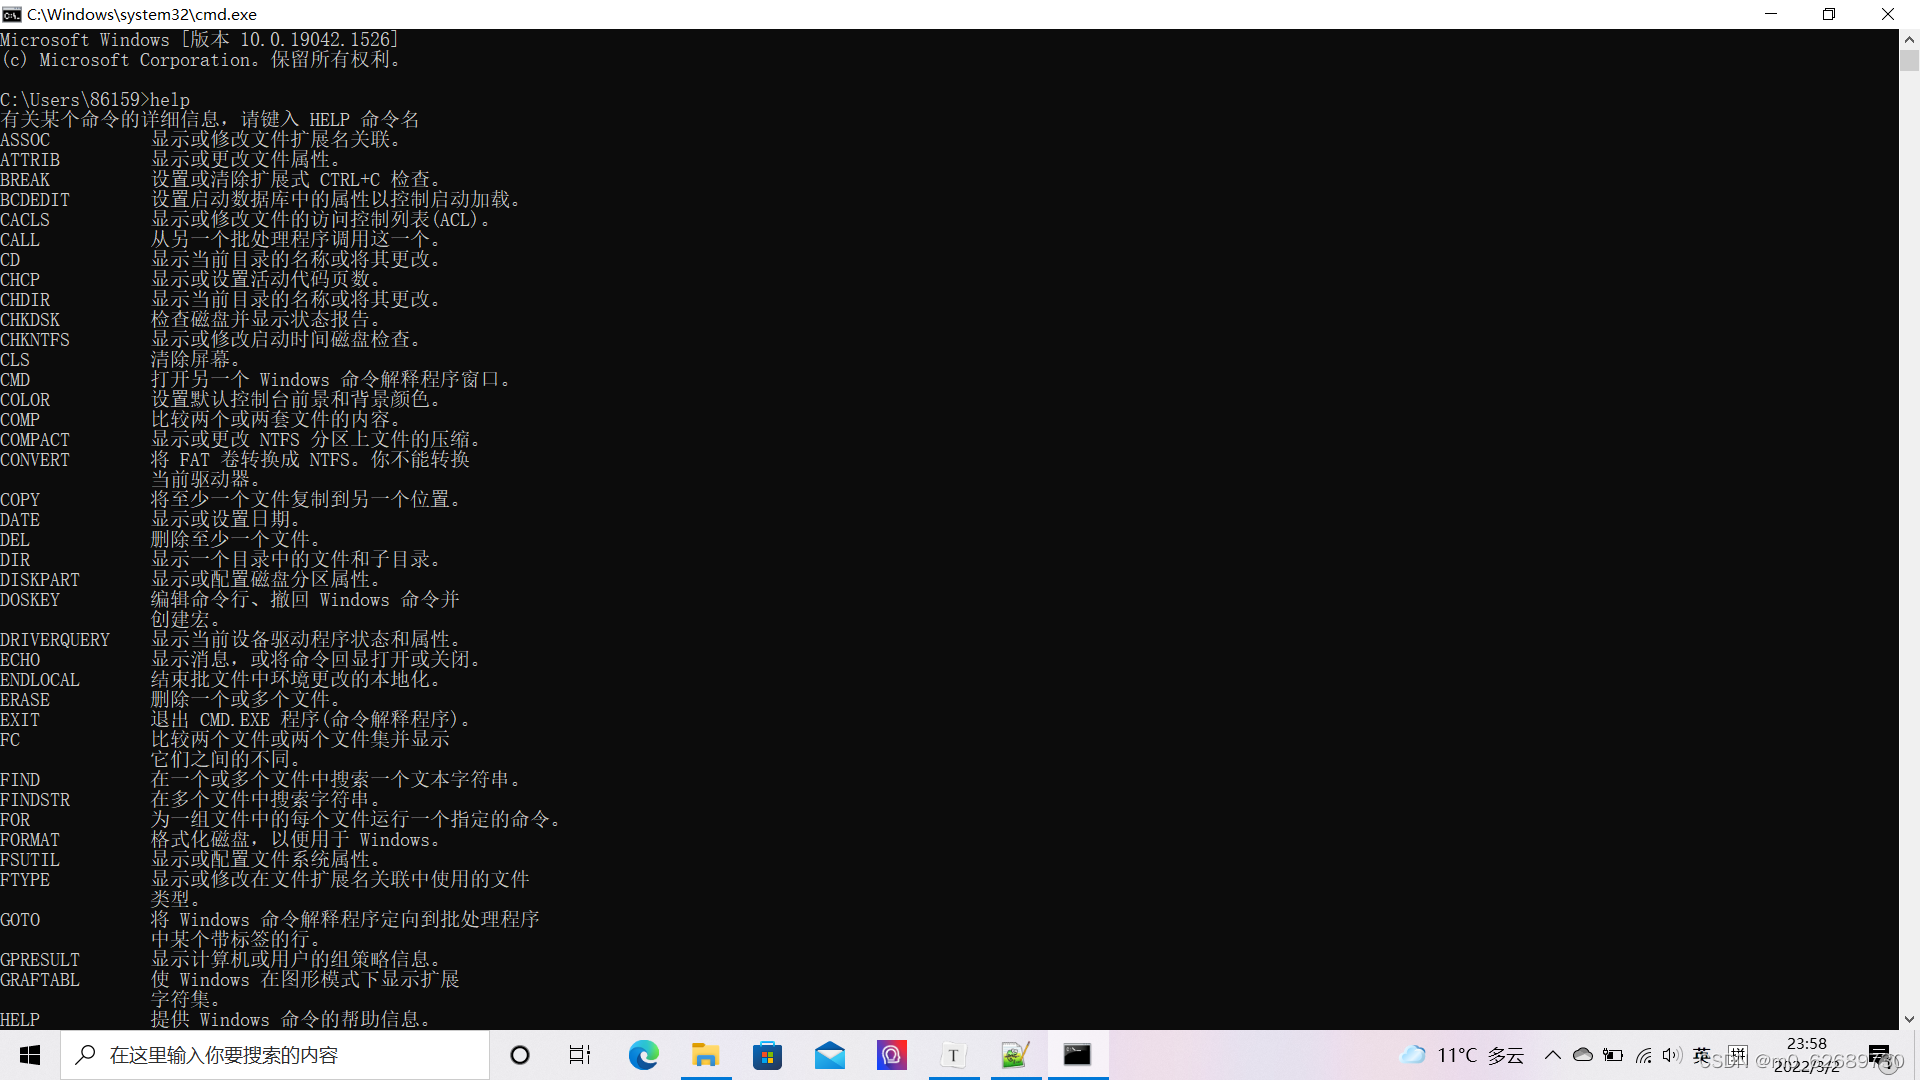
Task: Click the vertical scrollbar thumb
Action: tap(1909, 60)
